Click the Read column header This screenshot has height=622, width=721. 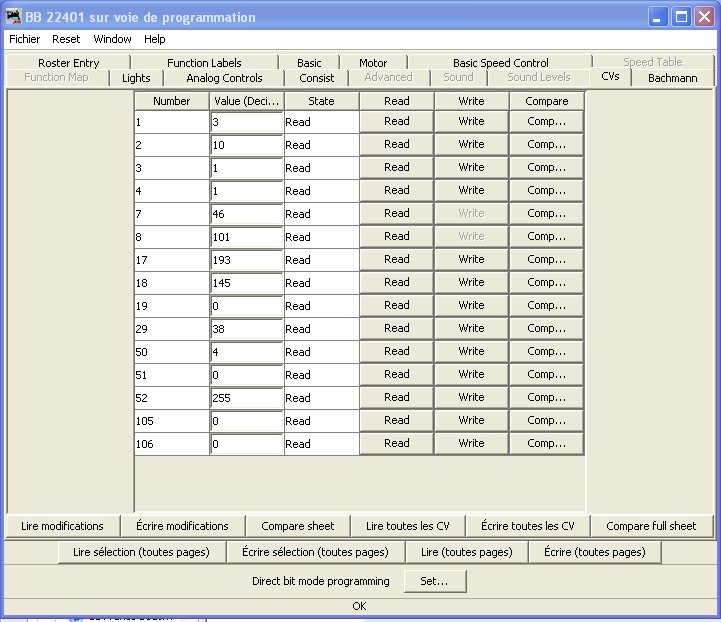pyautogui.click(x=396, y=101)
